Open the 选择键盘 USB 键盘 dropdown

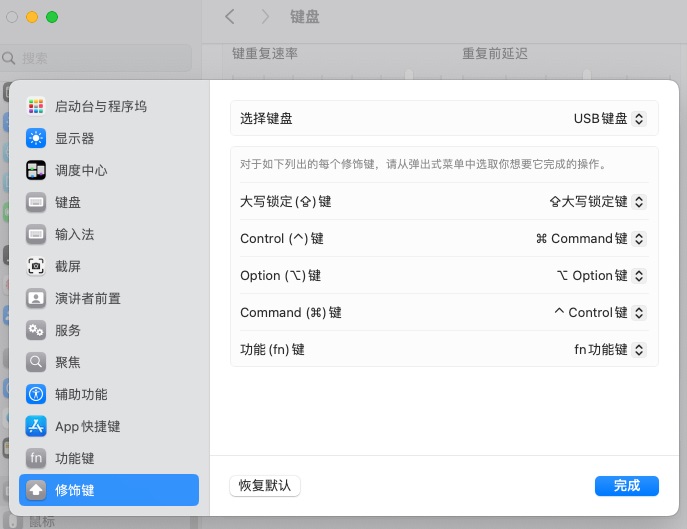609,119
